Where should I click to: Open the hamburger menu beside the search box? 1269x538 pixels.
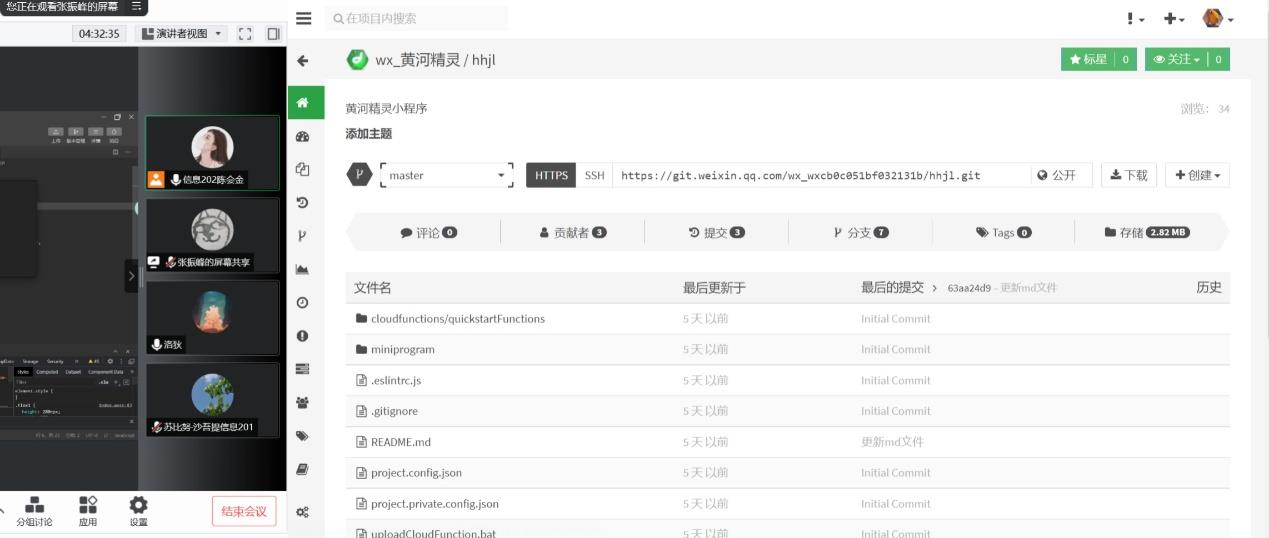click(304, 18)
